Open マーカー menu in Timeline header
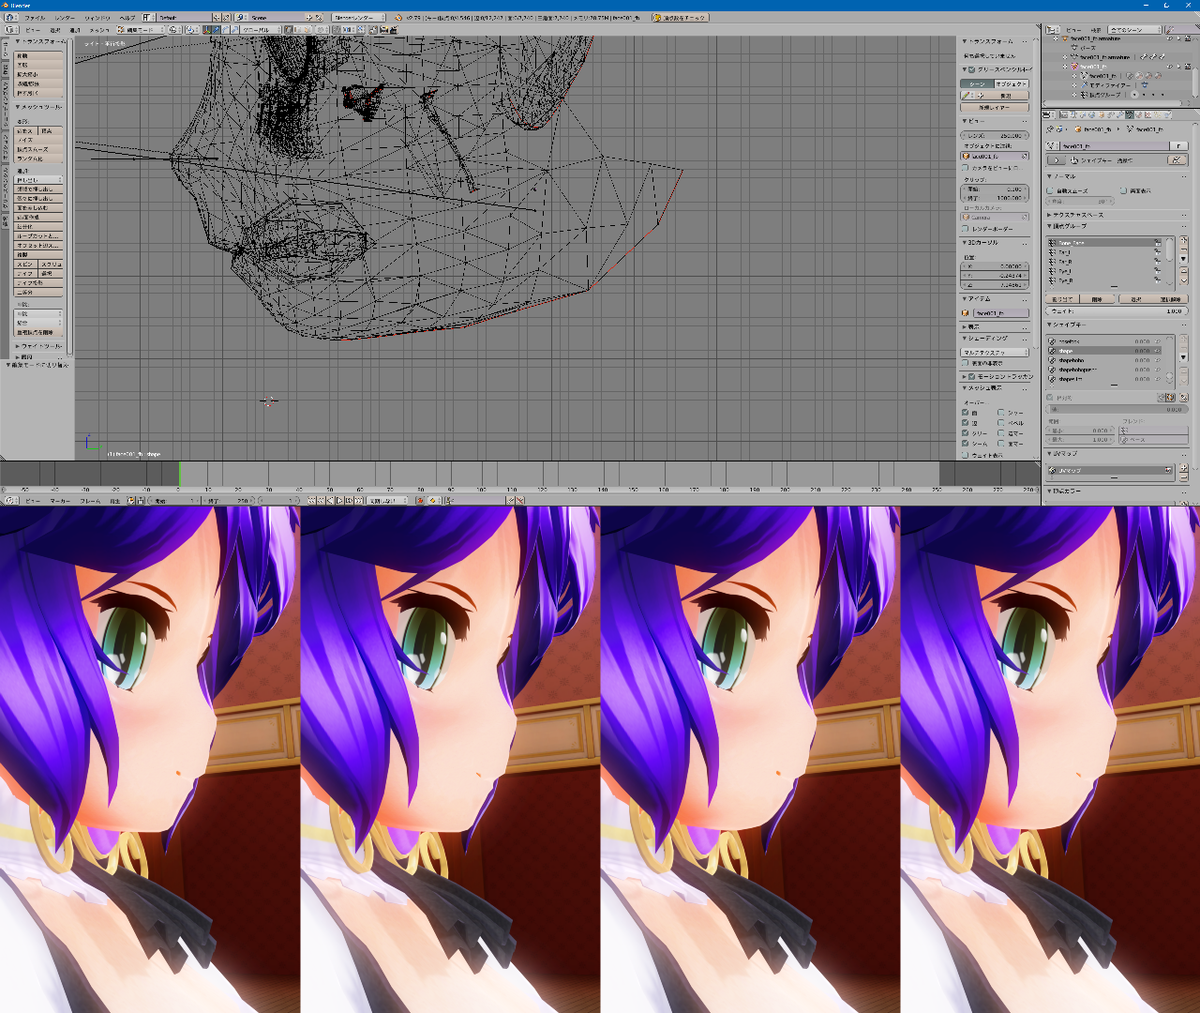 tap(62, 500)
